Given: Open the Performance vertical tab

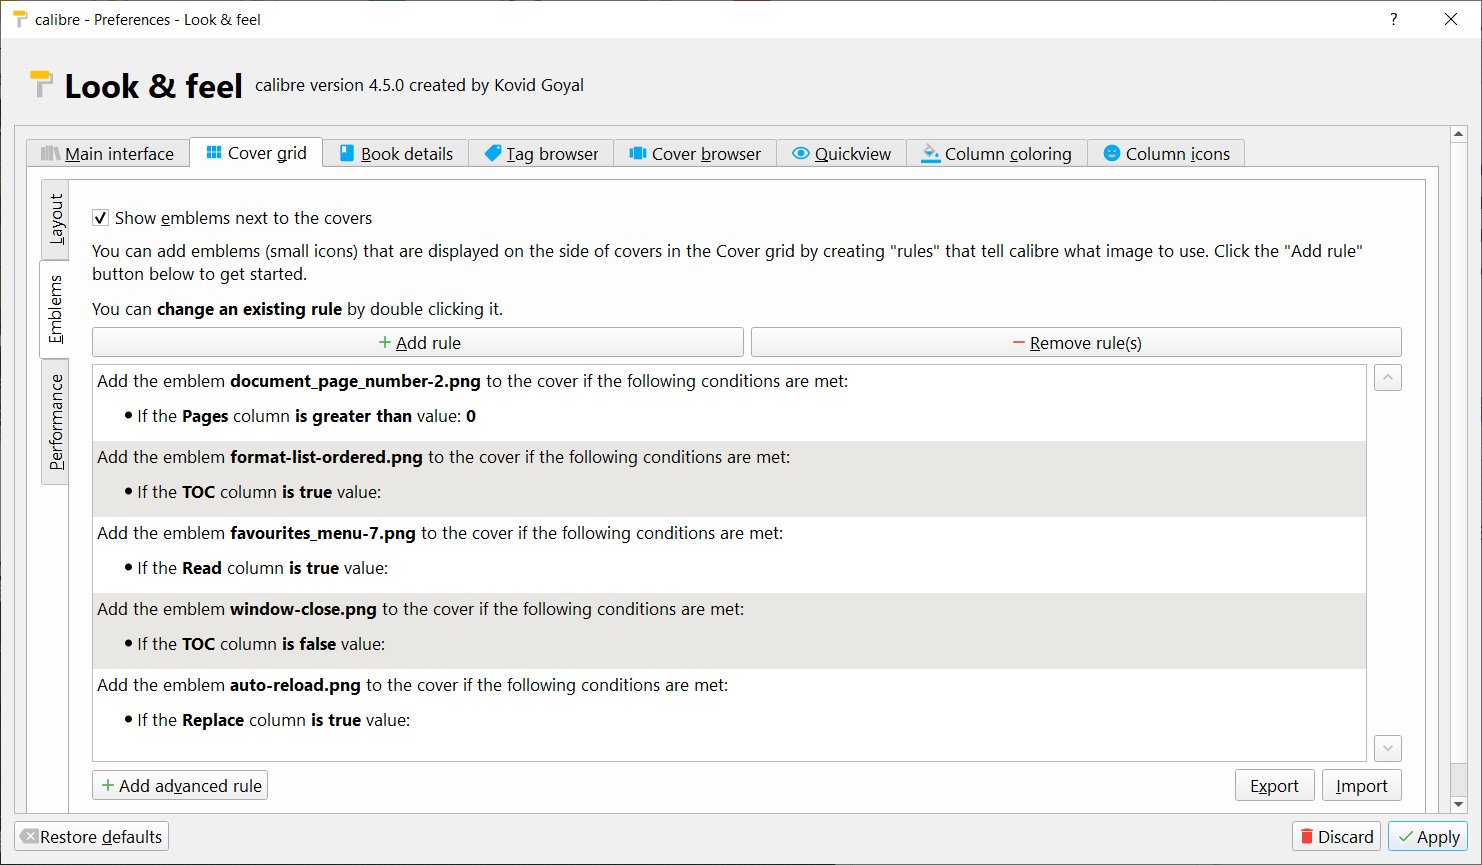Looking at the screenshot, I should click(x=56, y=421).
